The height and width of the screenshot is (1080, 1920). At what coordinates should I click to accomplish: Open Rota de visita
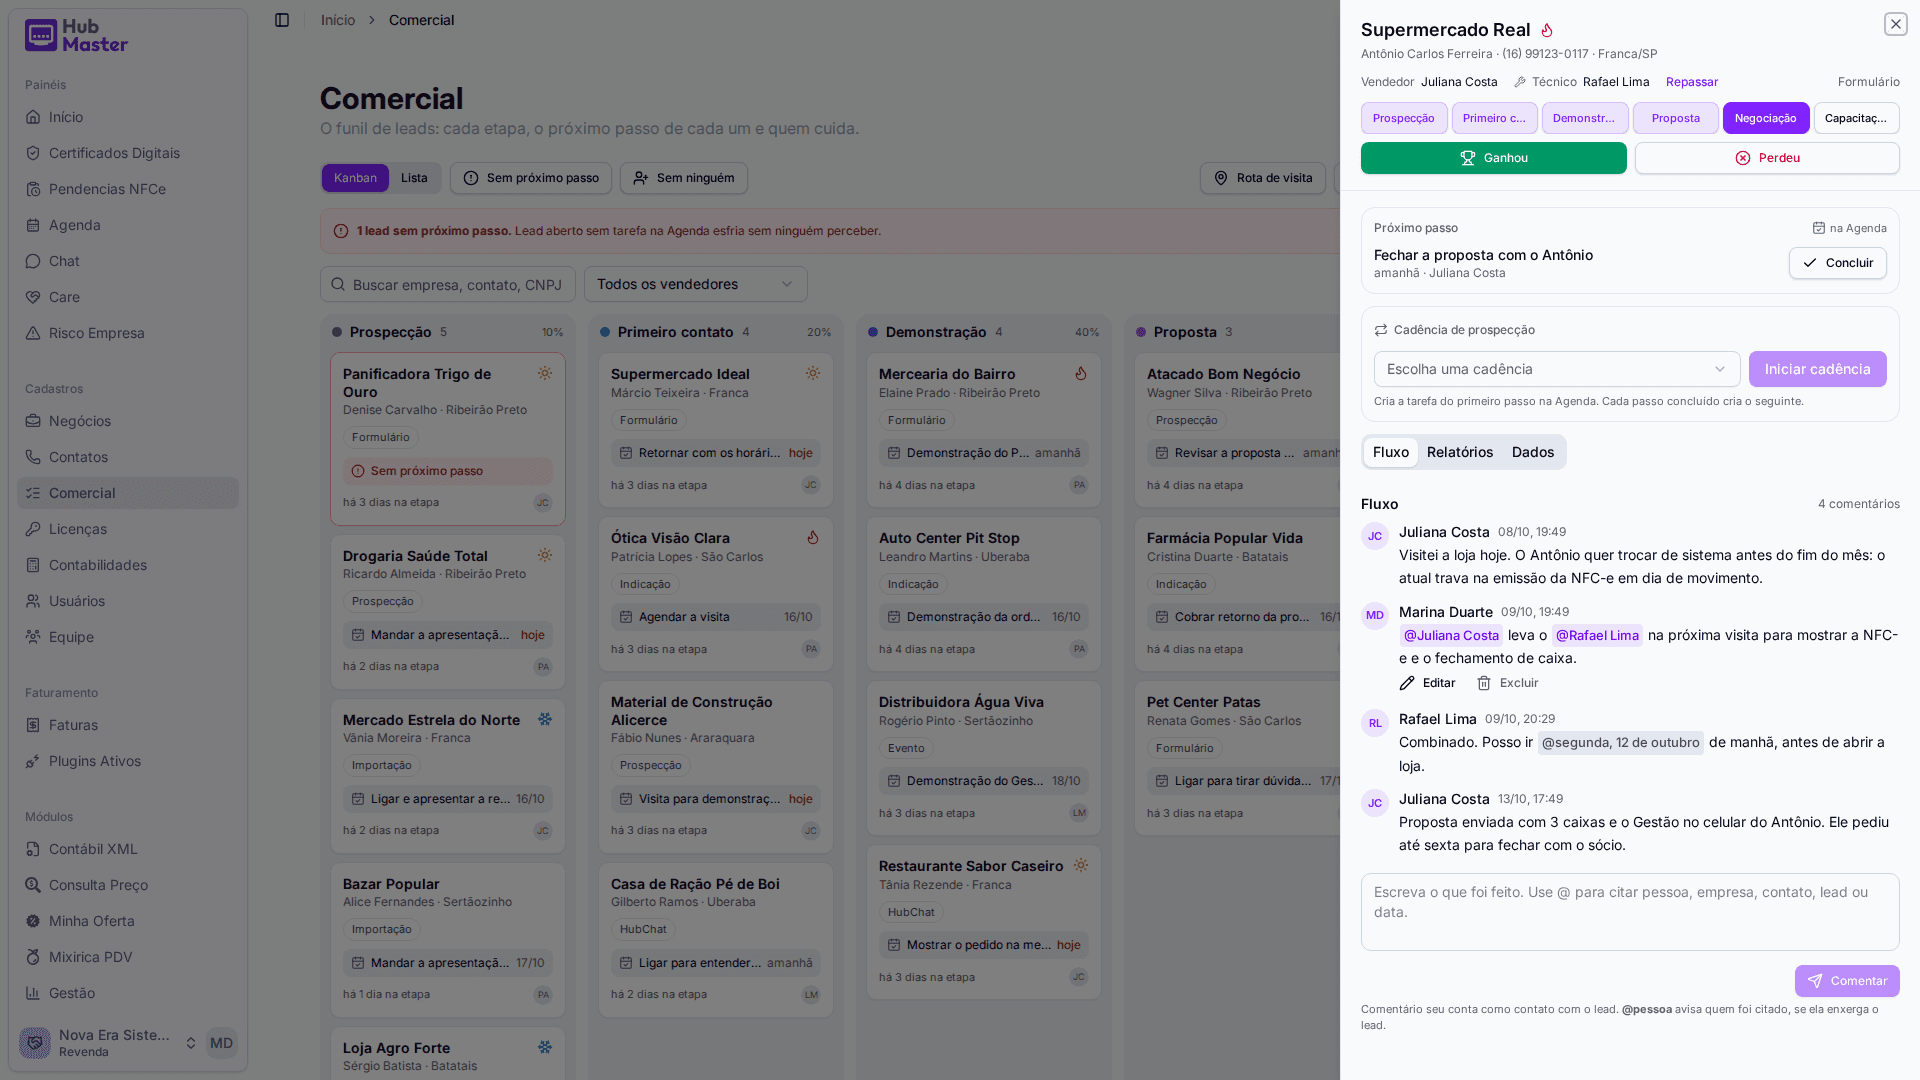coord(1262,178)
